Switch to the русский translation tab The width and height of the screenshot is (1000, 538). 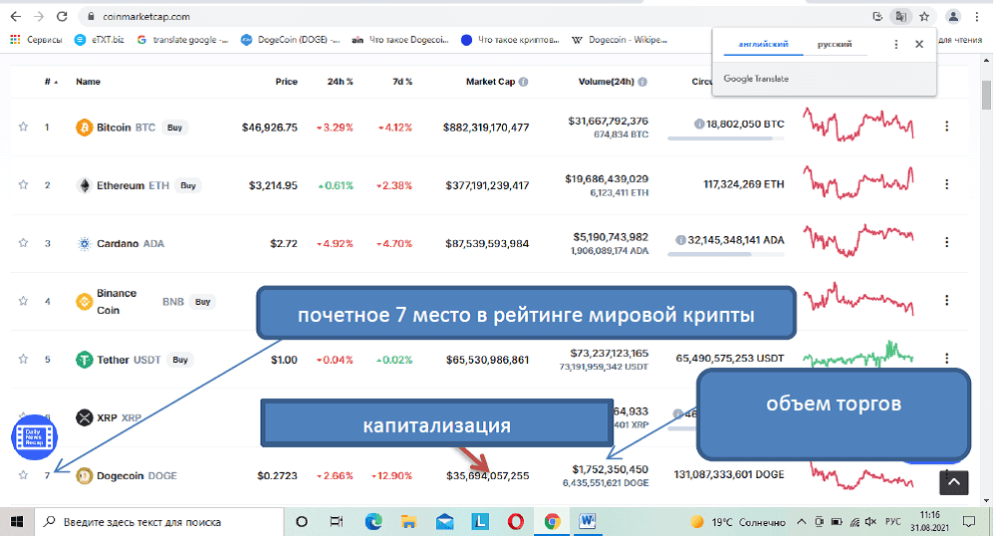[835, 45]
